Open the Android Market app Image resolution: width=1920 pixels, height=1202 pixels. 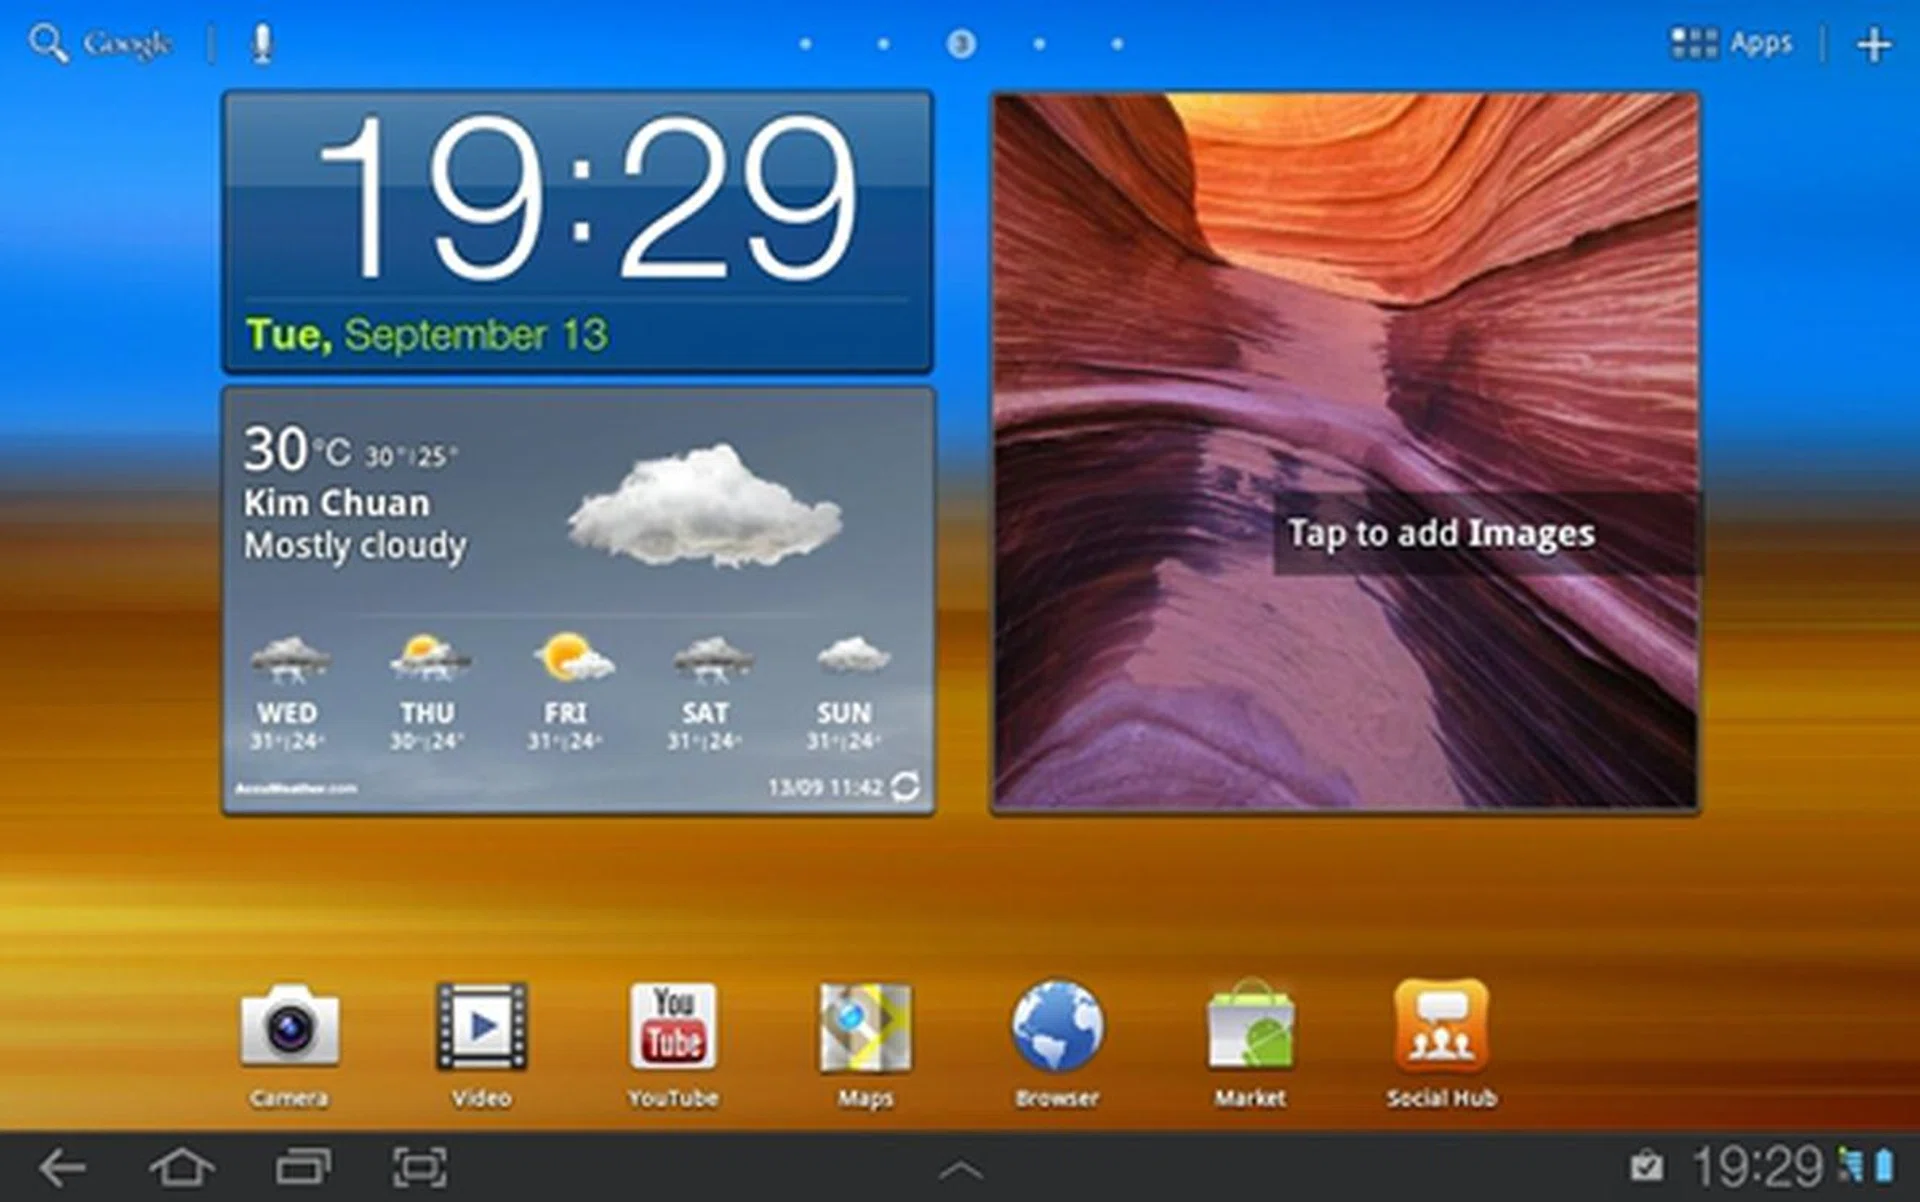click(1250, 1028)
